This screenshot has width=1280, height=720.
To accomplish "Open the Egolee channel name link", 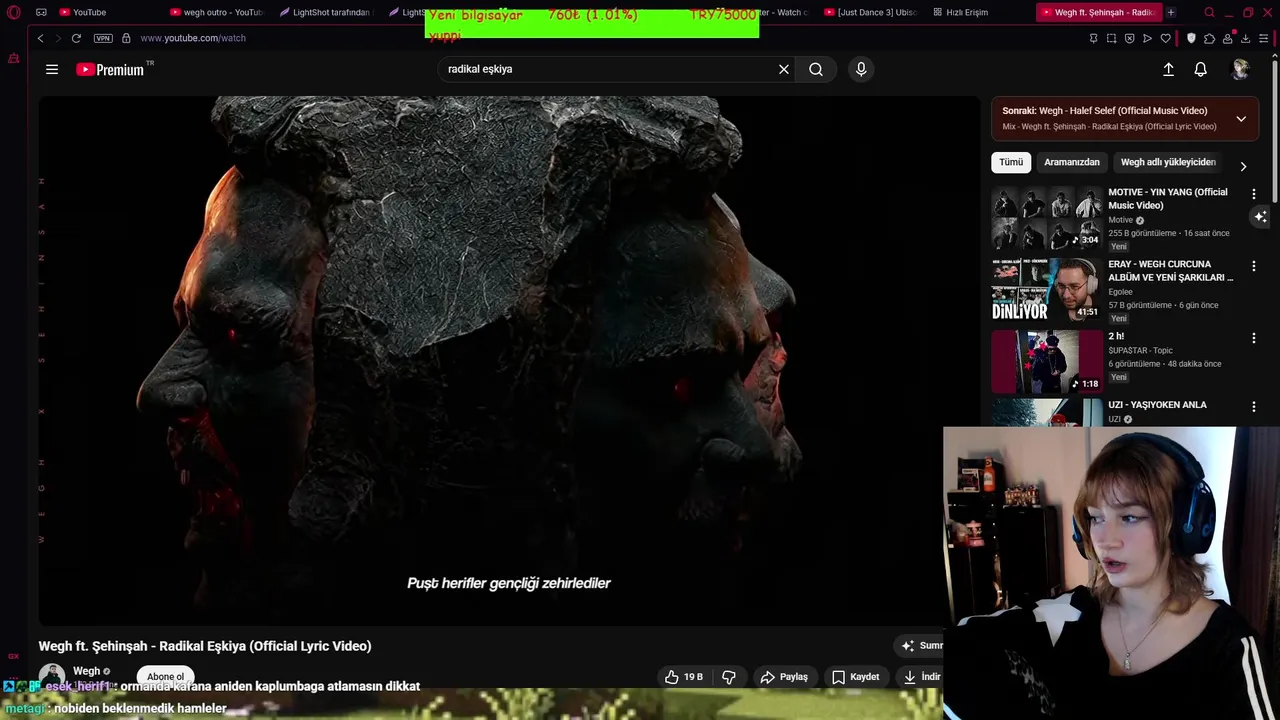I will coord(1120,292).
